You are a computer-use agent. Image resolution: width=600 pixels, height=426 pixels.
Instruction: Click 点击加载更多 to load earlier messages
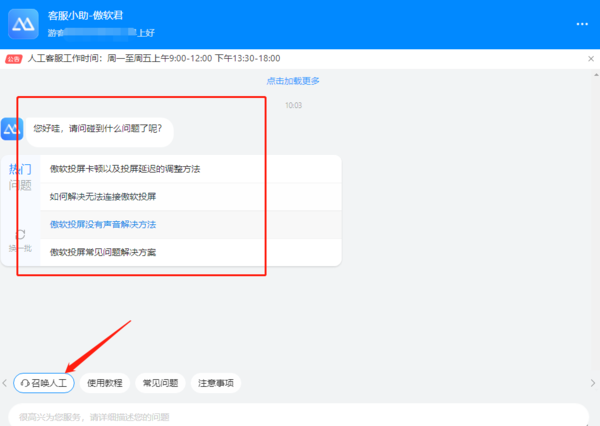click(294, 81)
